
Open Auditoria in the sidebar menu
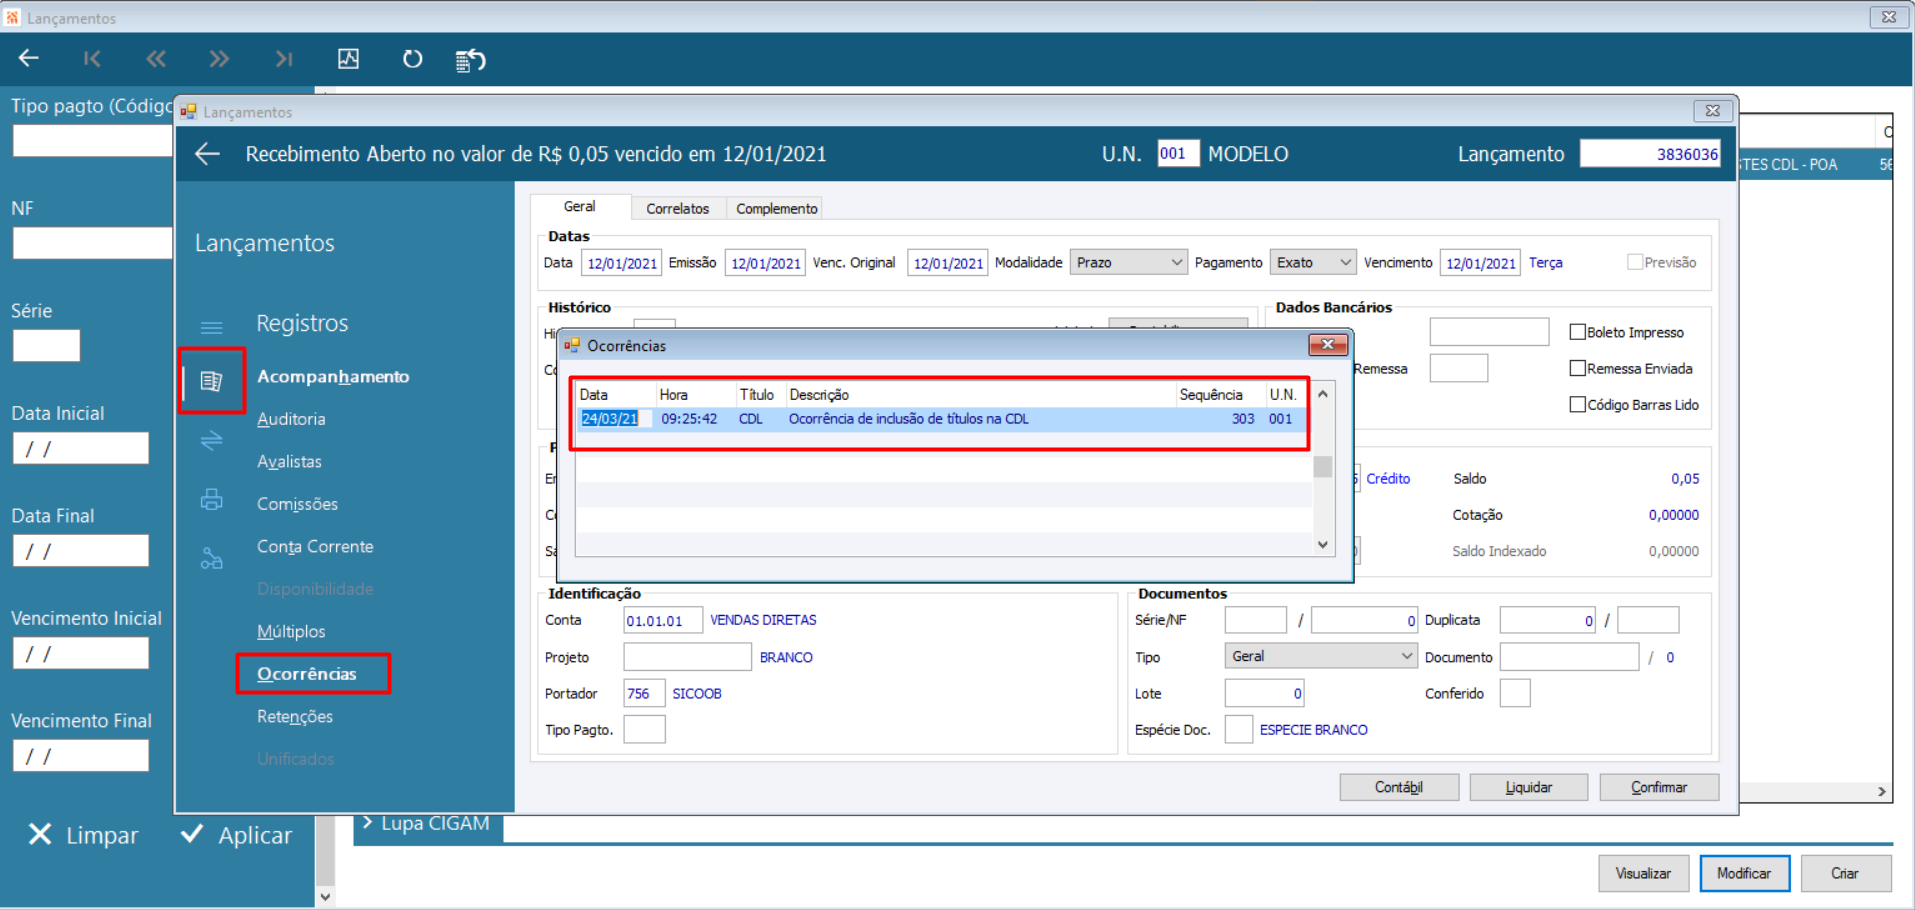[x=291, y=419]
